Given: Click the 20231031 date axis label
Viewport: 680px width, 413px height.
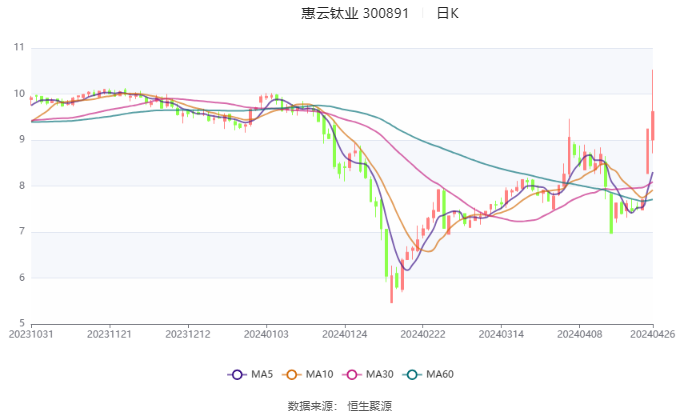Looking at the screenshot, I should point(31,334).
